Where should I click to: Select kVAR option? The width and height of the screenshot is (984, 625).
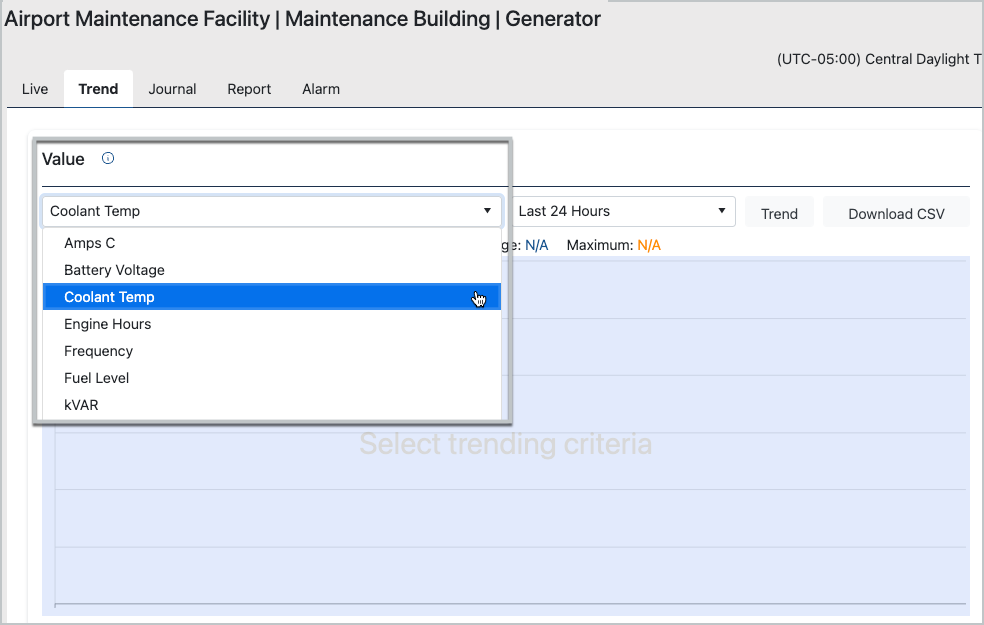point(81,405)
